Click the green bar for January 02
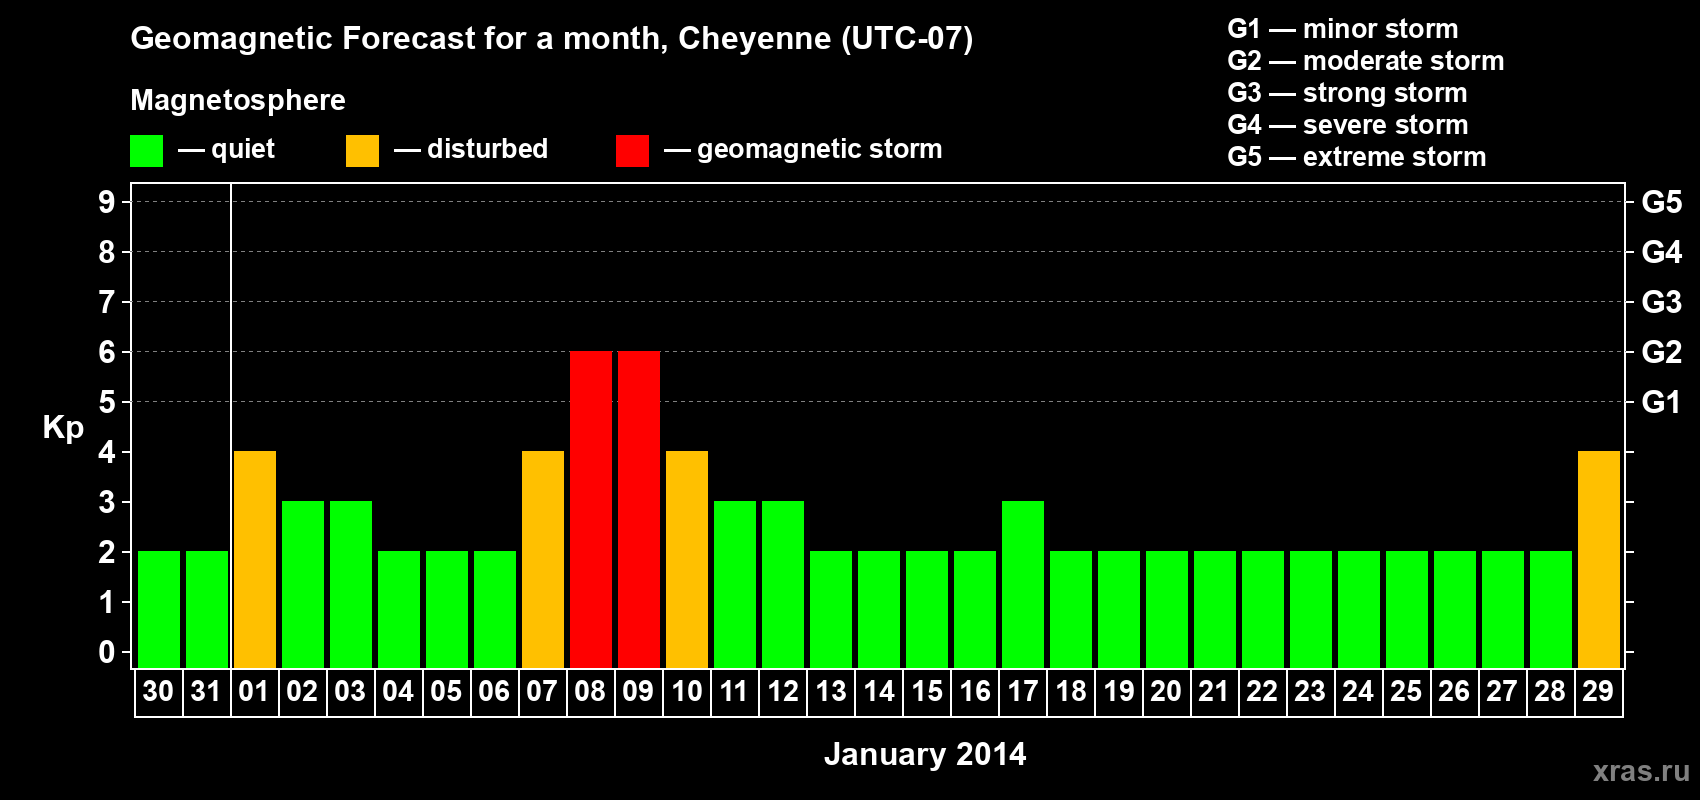This screenshot has width=1700, height=800. coord(303,585)
